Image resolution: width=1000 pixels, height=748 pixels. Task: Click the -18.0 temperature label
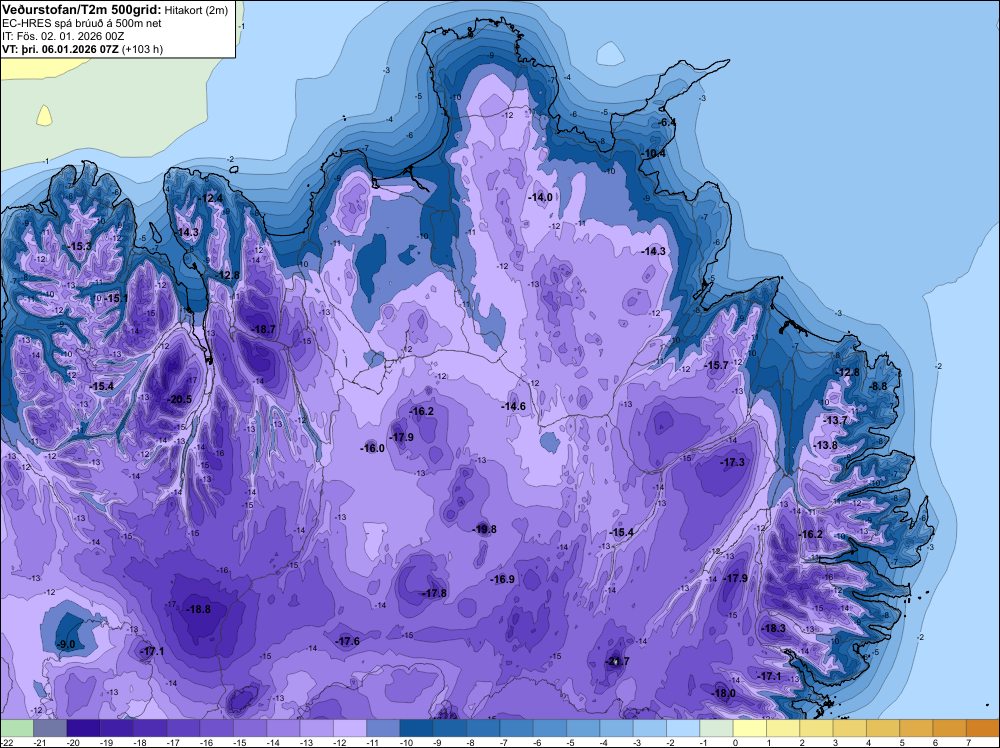724,693
